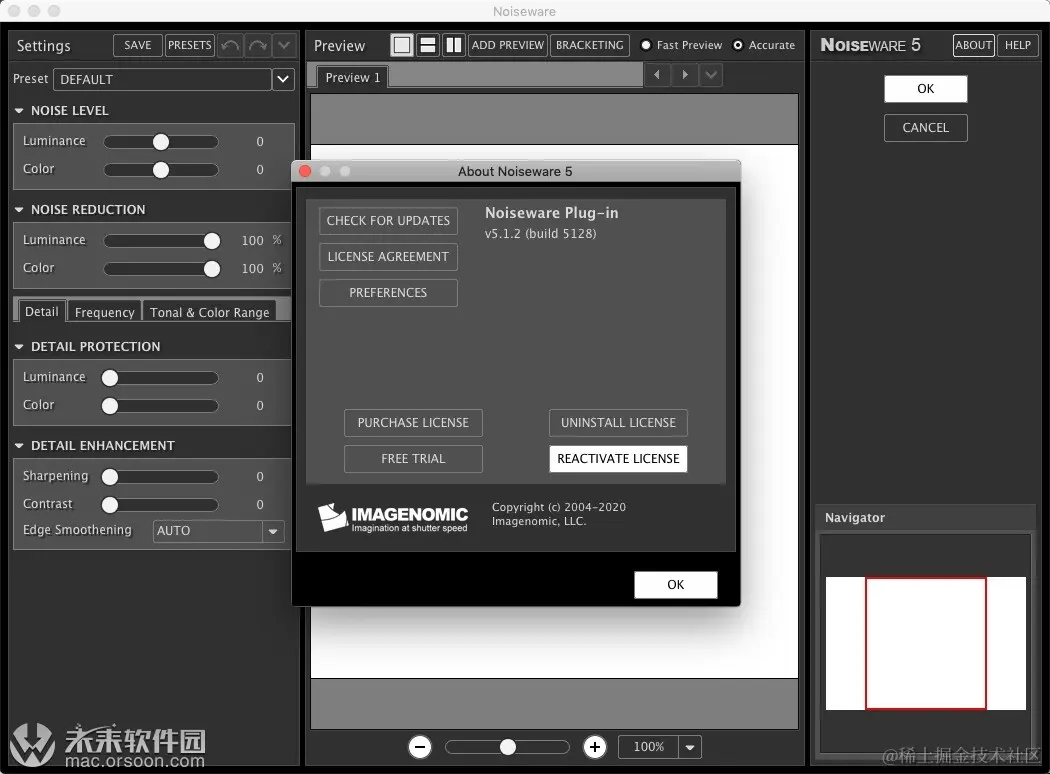Click the Imagenomic logo in About dialog
Screen dimensions: 1050x774
[x=392, y=518]
